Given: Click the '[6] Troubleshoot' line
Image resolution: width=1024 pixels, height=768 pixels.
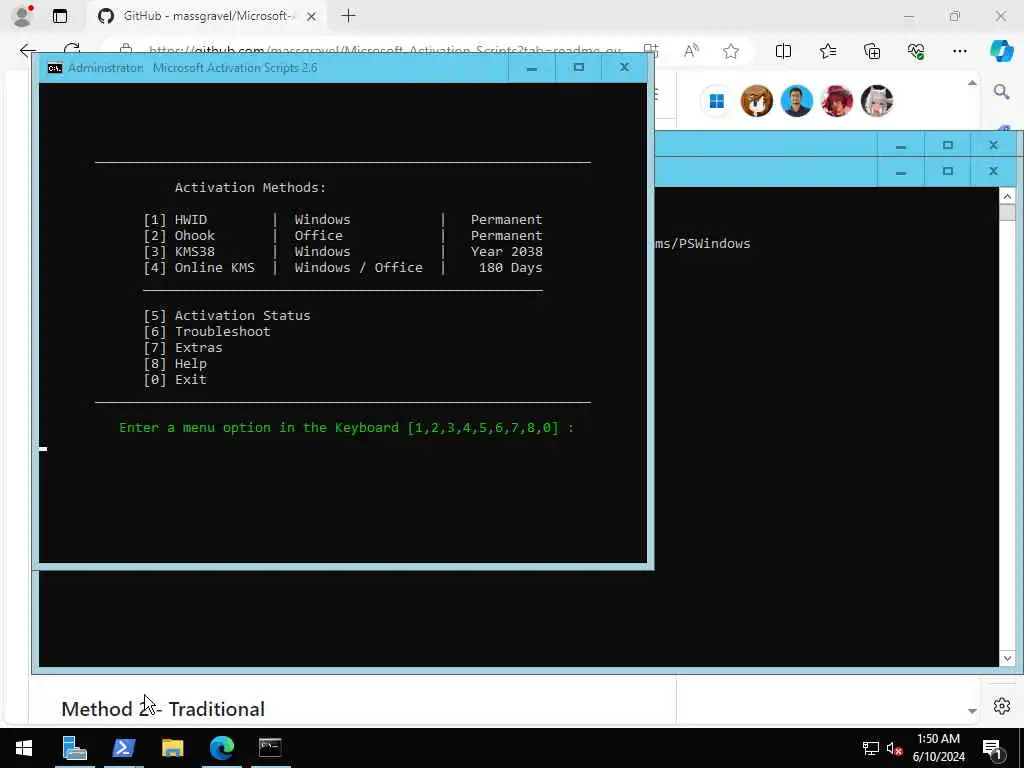Looking at the screenshot, I should tap(206, 332).
